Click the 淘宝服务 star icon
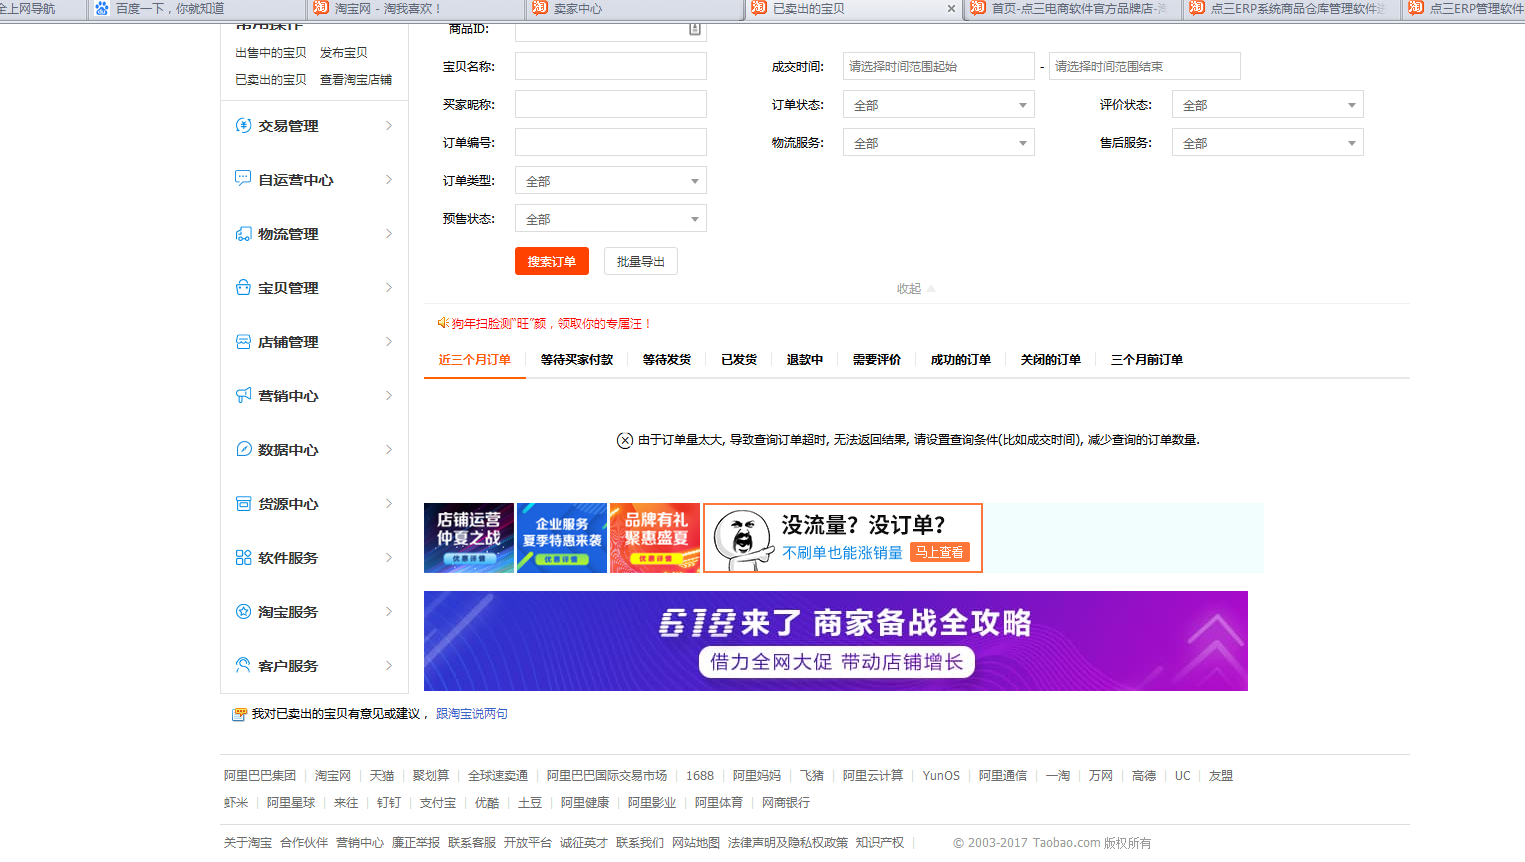Image resolution: width=1525 pixels, height=862 pixels. pyautogui.click(x=243, y=611)
